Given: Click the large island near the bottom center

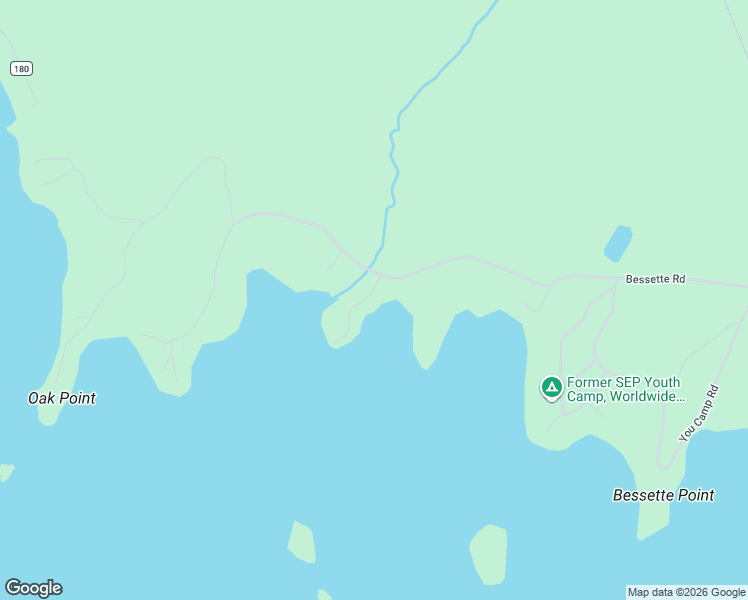Looking at the screenshot, I should pyautogui.click(x=488, y=555).
